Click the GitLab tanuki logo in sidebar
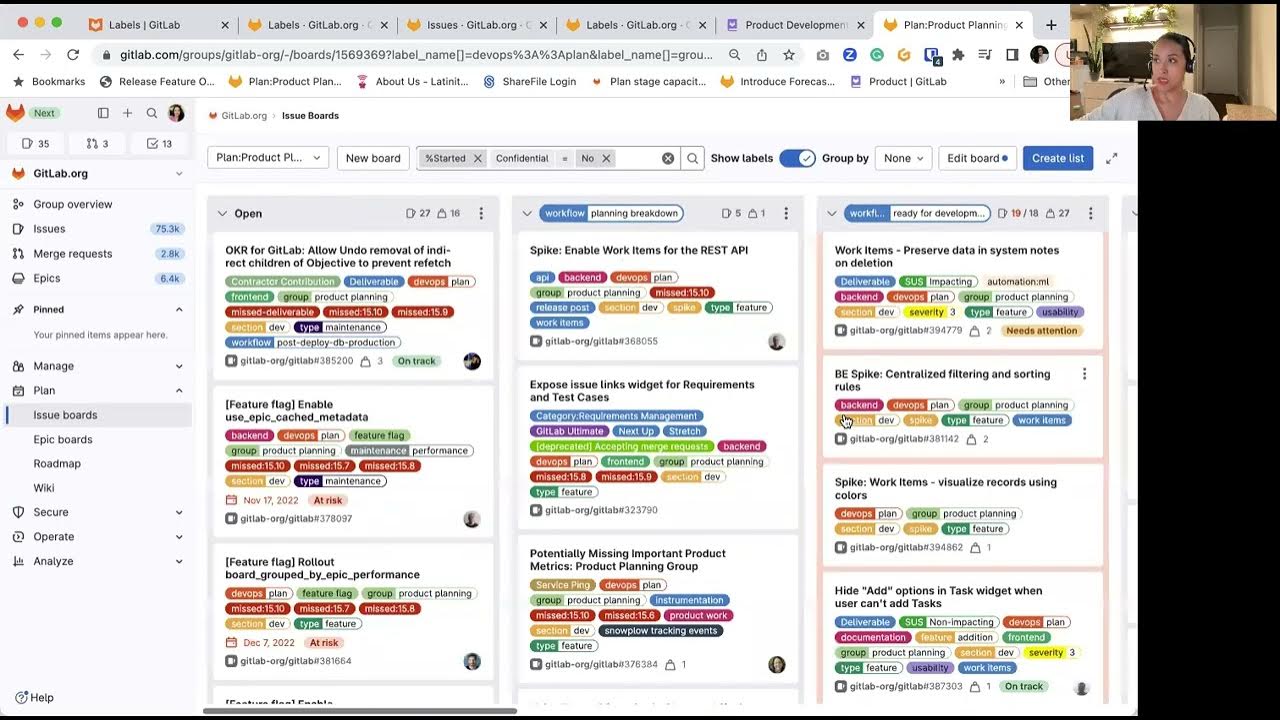The image size is (1280, 720). pos(15,113)
